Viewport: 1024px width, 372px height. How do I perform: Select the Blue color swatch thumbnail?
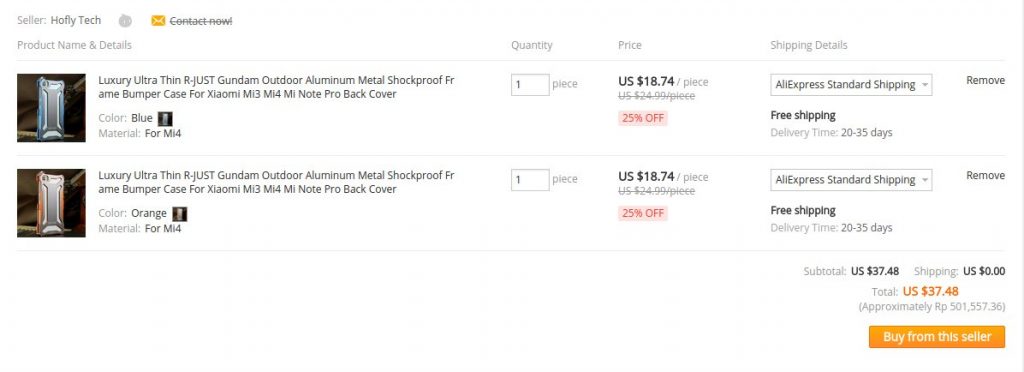165,119
